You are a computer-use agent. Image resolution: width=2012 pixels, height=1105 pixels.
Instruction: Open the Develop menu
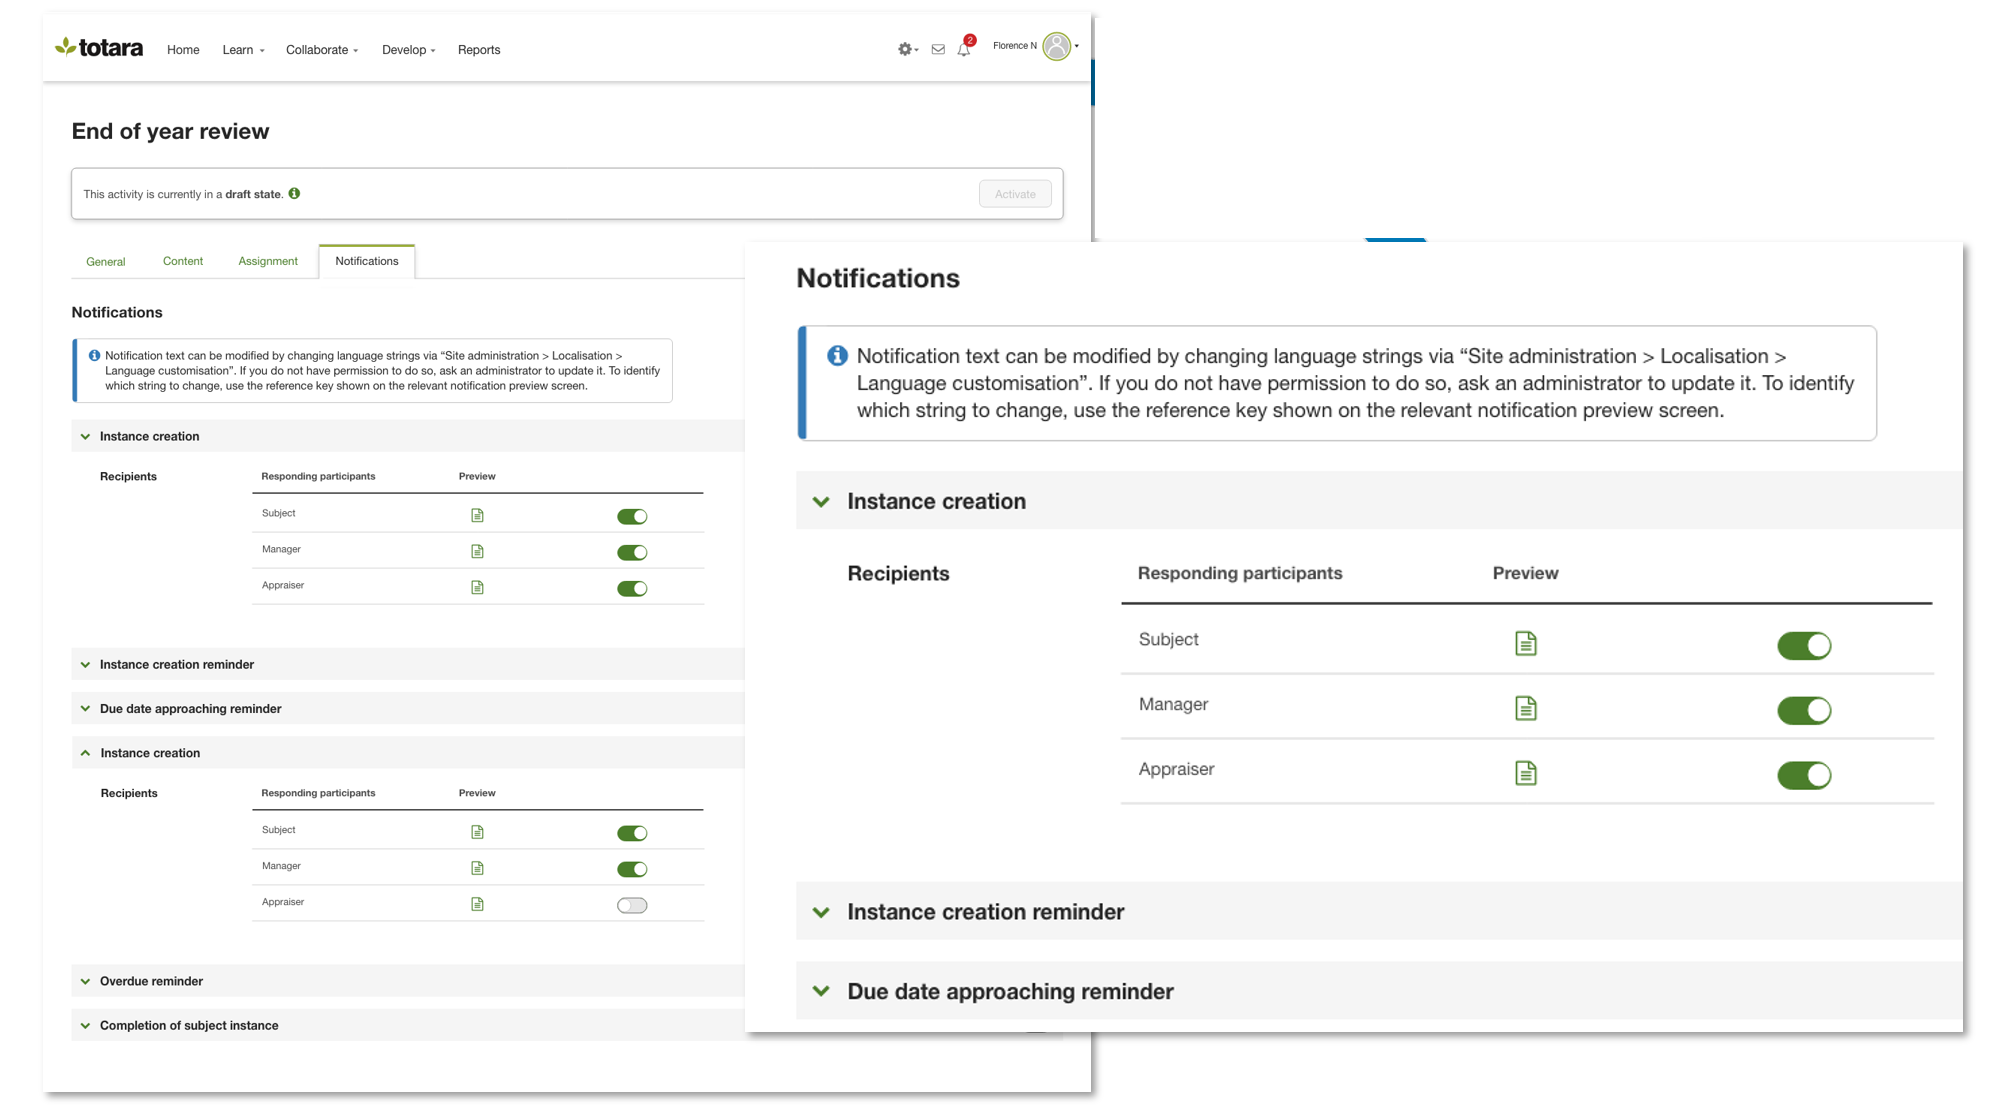click(x=408, y=49)
